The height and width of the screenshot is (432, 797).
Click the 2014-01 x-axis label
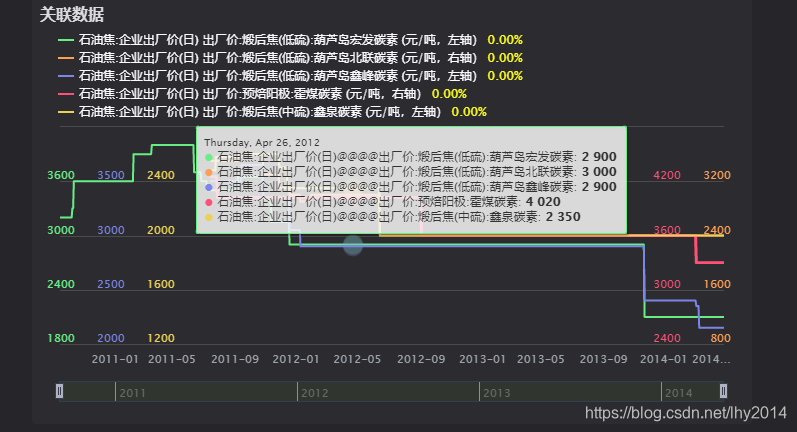tap(663, 359)
